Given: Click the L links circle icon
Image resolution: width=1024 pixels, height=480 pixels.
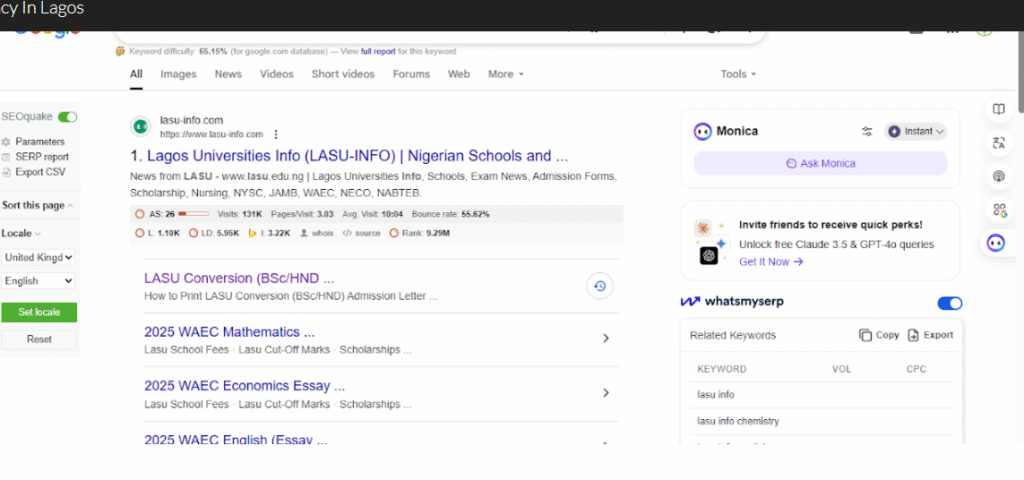Looking at the screenshot, I should tap(139, 233).
